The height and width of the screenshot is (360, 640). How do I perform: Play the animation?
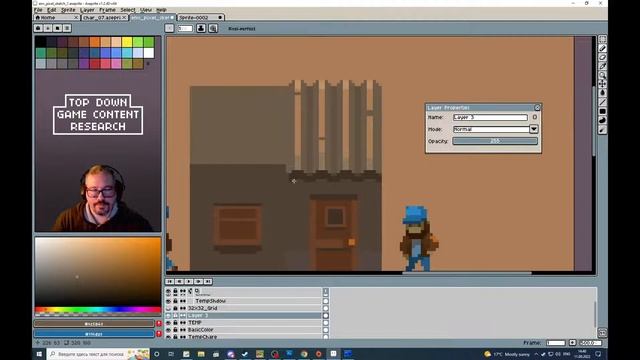pyautogui.click(x=189, y=282)
